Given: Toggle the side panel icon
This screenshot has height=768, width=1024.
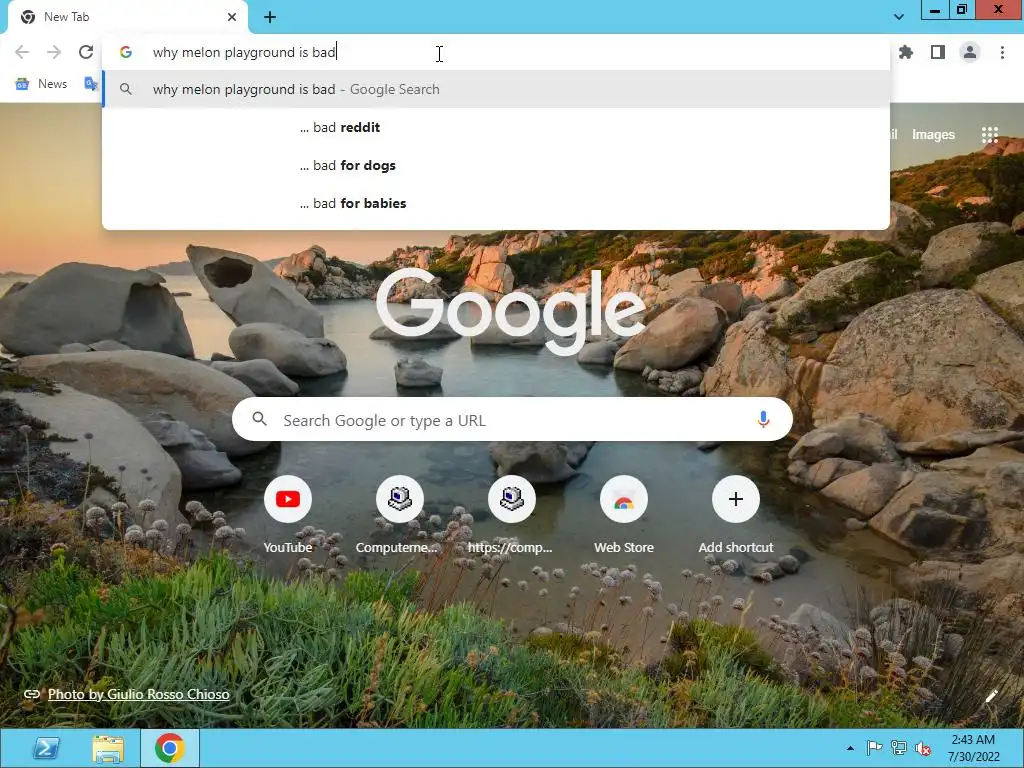Looking at the screenshot, I should click(x=938, y=52).
